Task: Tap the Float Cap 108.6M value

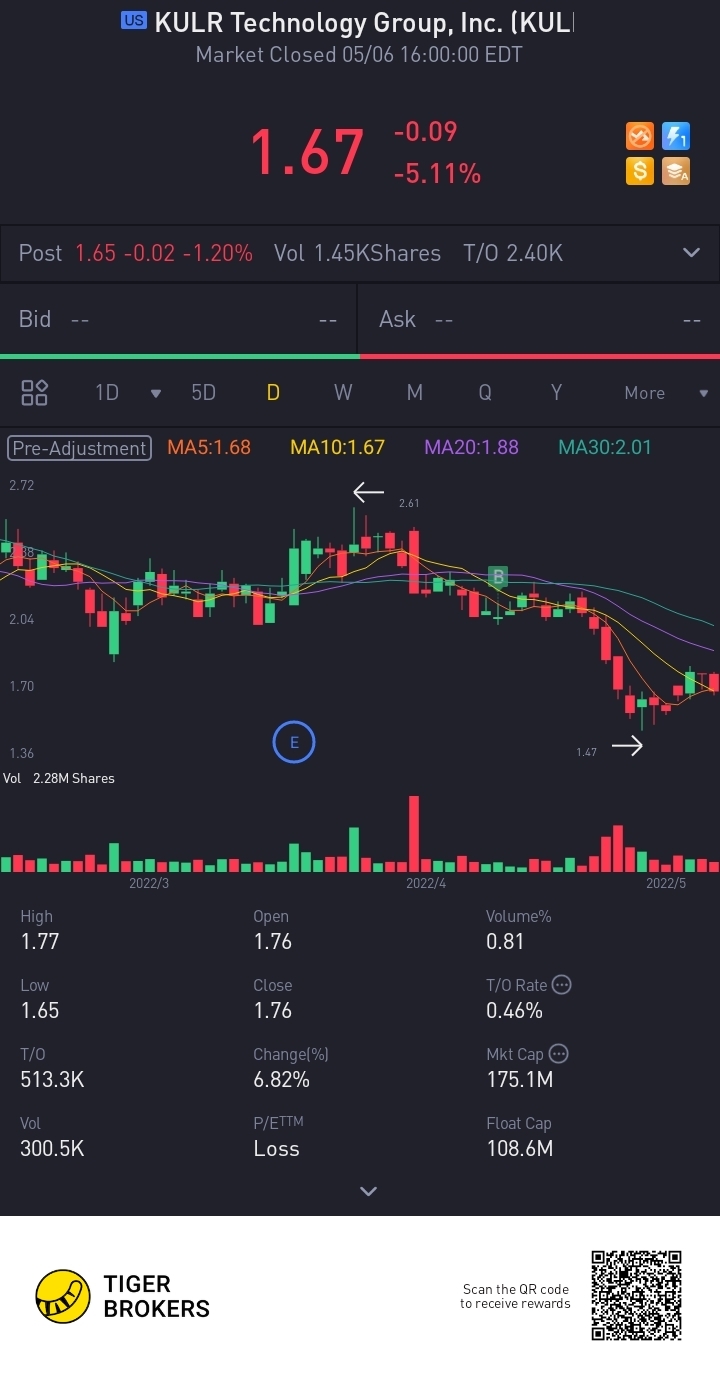Action: tap(519, 1148)
